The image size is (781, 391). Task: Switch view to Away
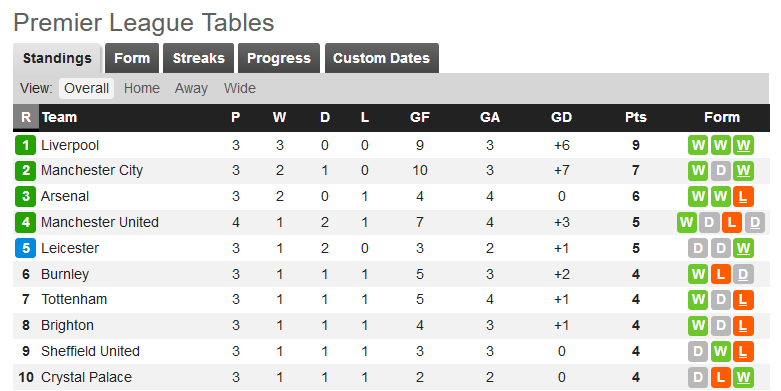(x=191, y=88)
